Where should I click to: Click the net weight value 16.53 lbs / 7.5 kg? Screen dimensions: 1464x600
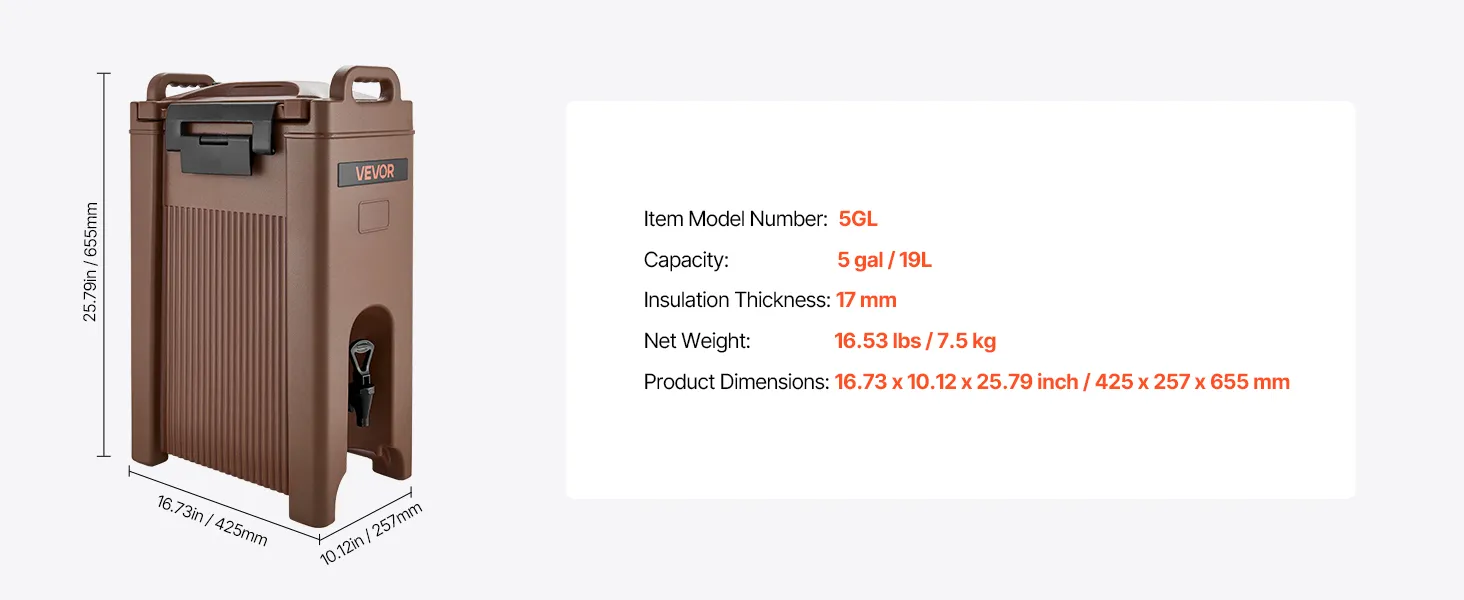[x=915, y=341]
